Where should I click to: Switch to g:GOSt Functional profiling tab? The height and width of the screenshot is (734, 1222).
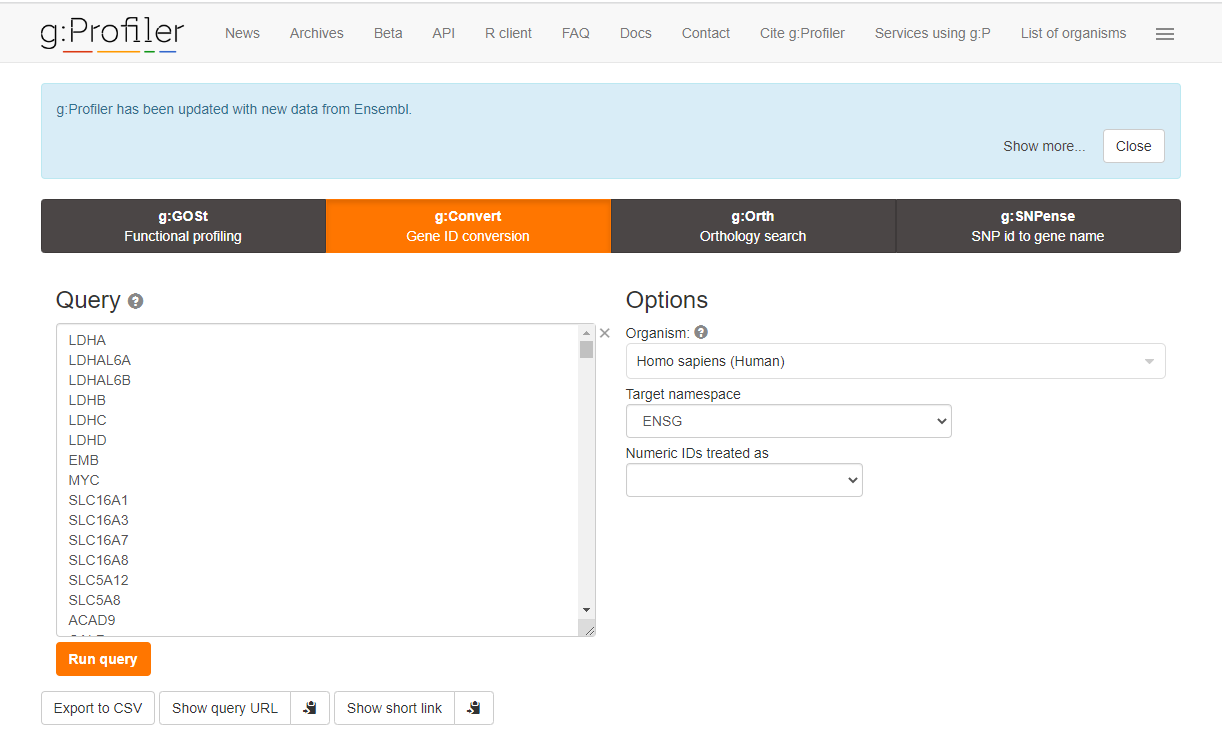pyautogui.click(x=183, y=226)
